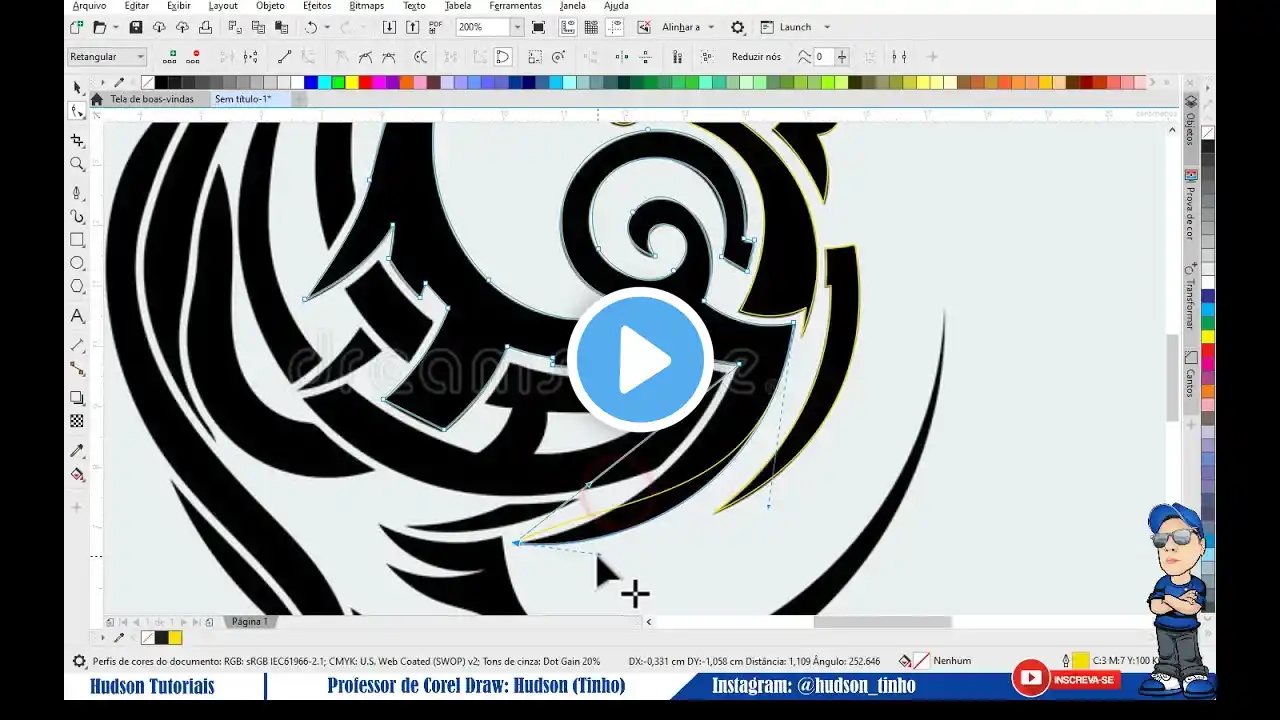This screenshot has width=1280, height=720.
Task: Open the Launch dropdown arrow
Action: pyautogui.click(x=827, y=27)
